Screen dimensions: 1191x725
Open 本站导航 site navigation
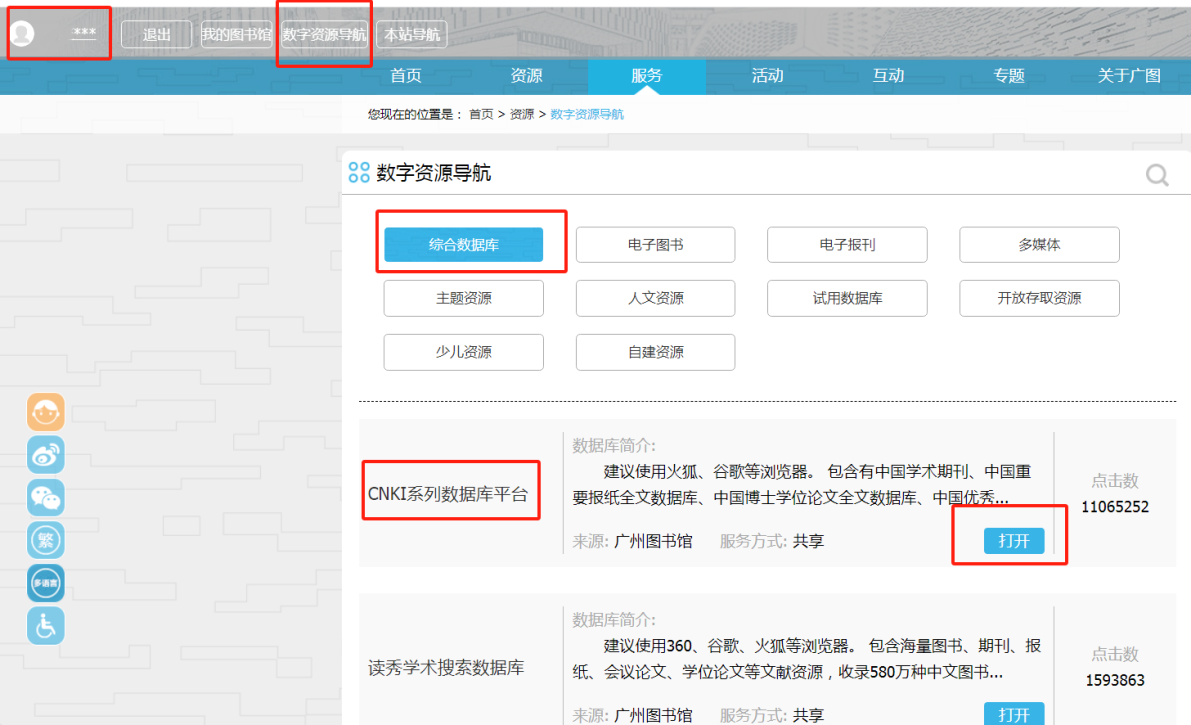coord(412,34)
